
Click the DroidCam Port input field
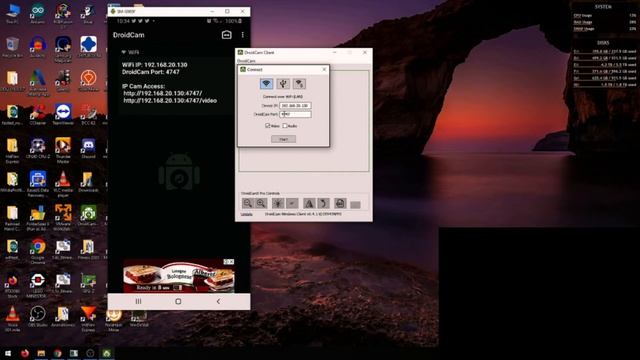point(295,114)
